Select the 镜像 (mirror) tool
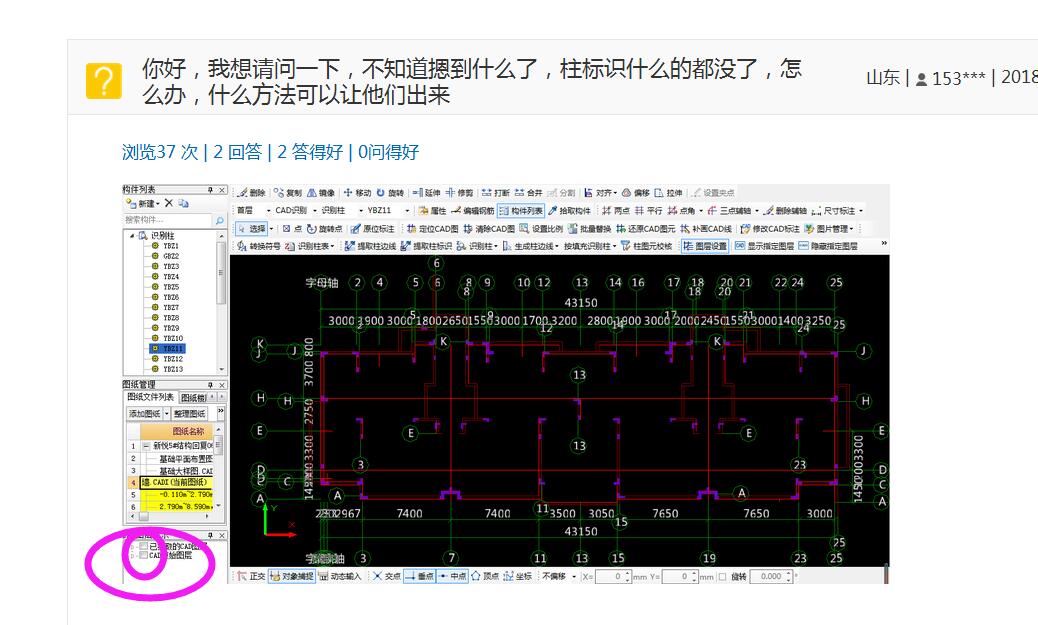1038x625 pixels. tap(320, 193)
